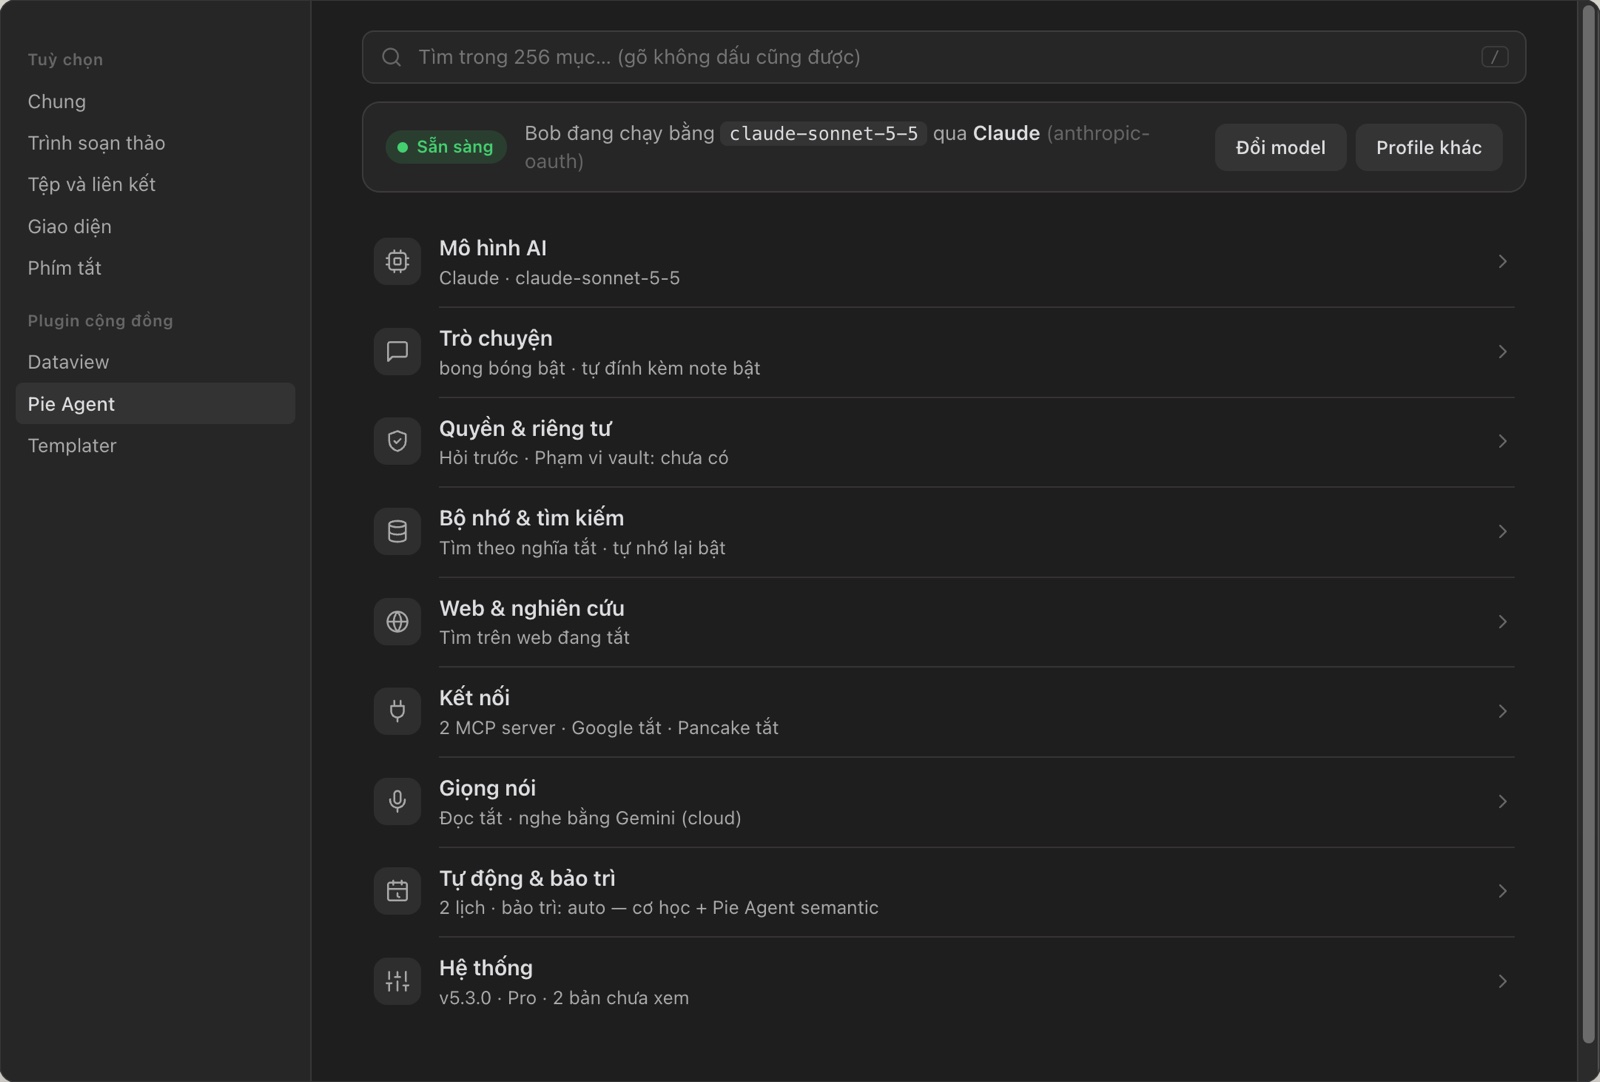Screen dimensions: 1600x1082
Task: Expand the Quyền & riêng tư chevron
Action: click(1502, 441)
